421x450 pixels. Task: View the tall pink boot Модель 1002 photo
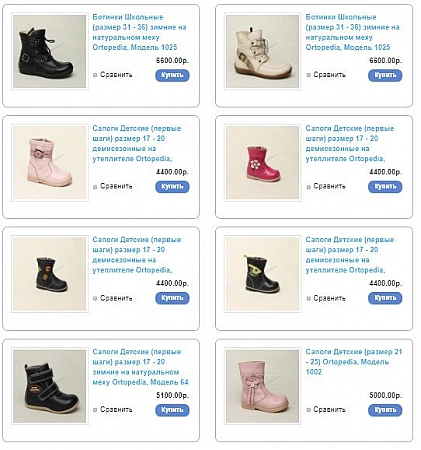[x=263, y=386]
